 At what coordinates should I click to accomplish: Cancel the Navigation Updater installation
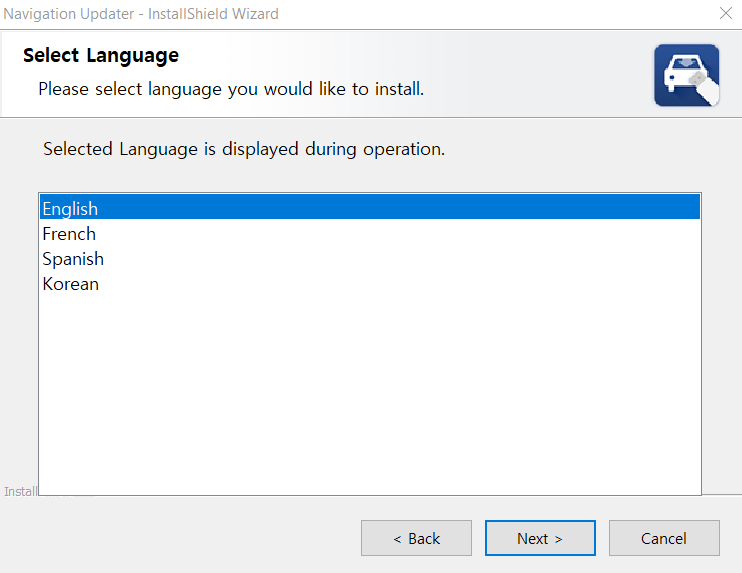[x=664, y=538]
